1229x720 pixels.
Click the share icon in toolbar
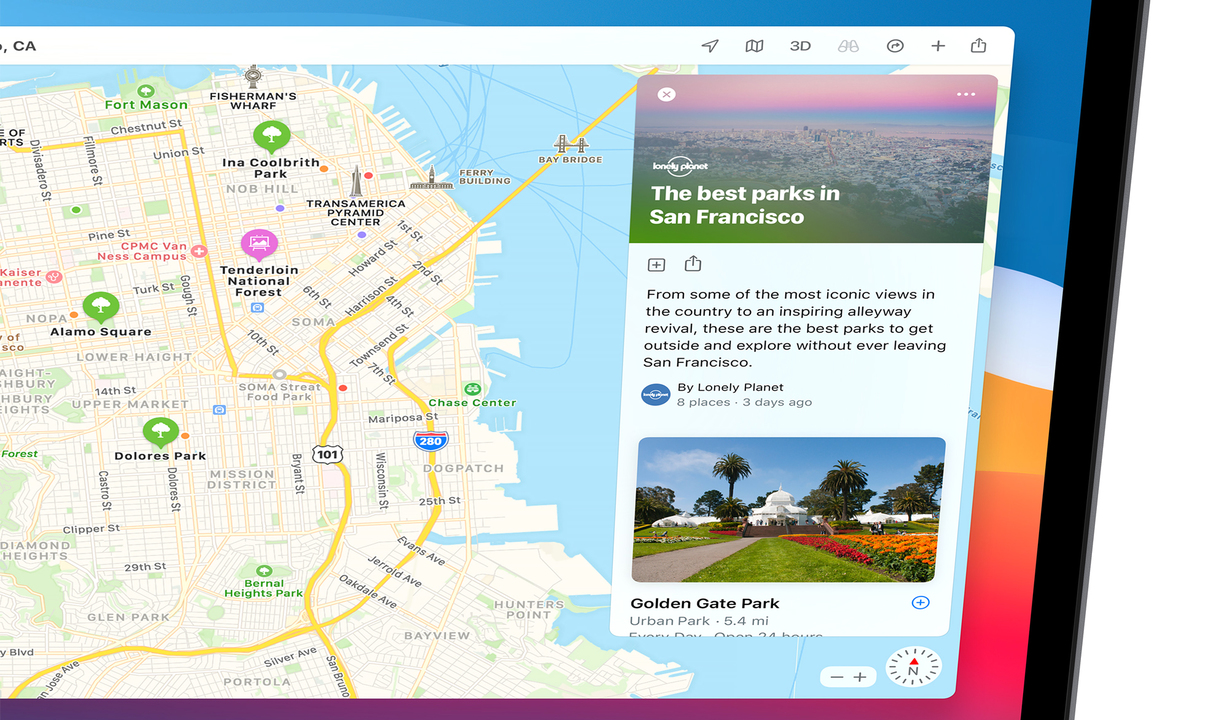(979, 45)
